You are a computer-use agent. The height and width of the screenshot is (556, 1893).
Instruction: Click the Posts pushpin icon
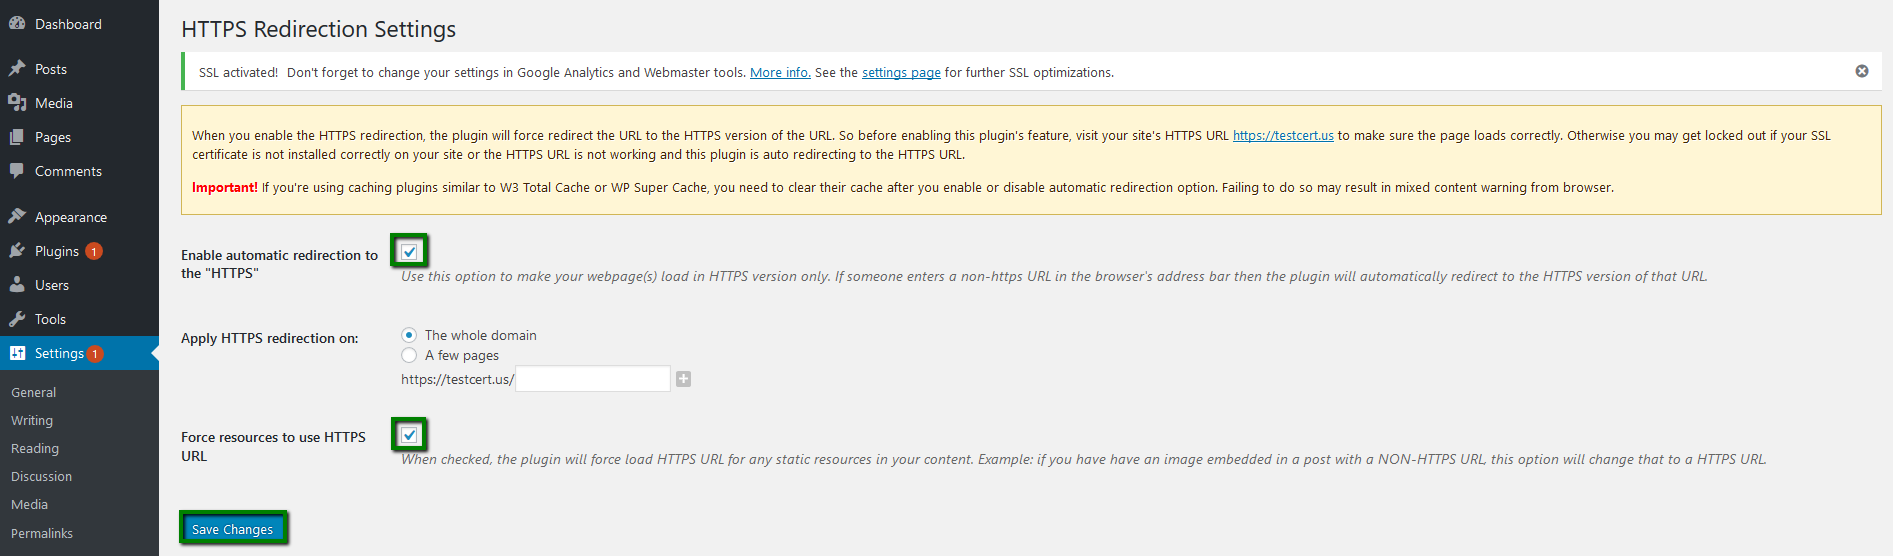point(17,69)
